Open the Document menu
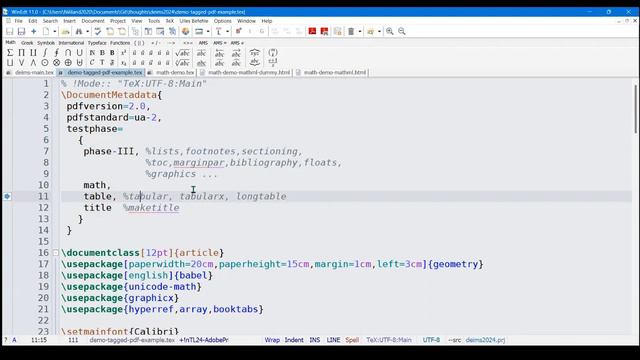This screenshot has height=360, width=640. pyautogui.click(x=93, y=21)
